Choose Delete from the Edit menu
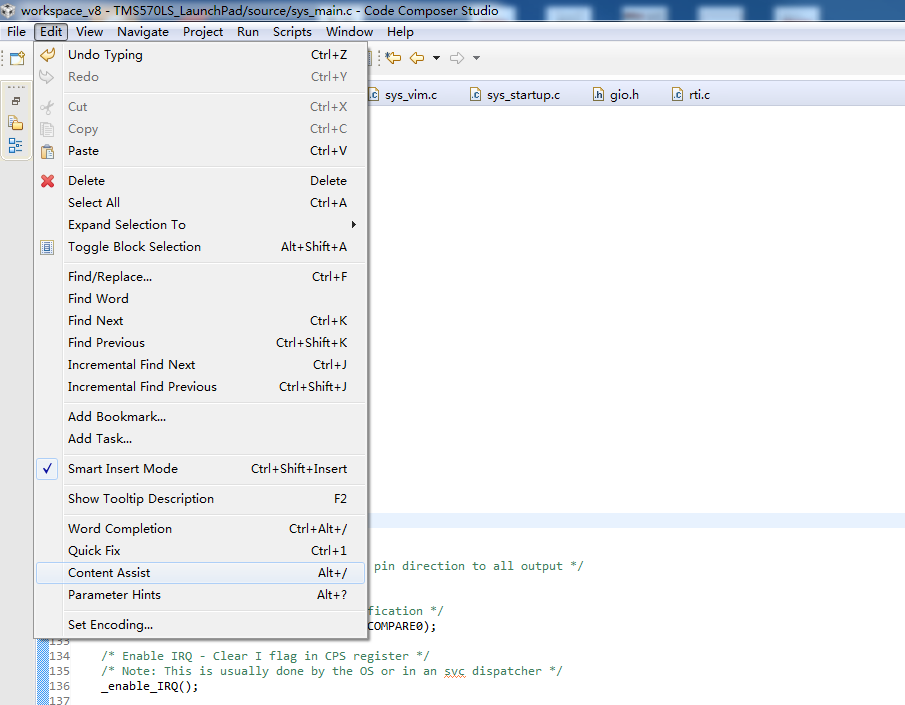The height and width of the screenshot is (705, 905). [200, 181]
